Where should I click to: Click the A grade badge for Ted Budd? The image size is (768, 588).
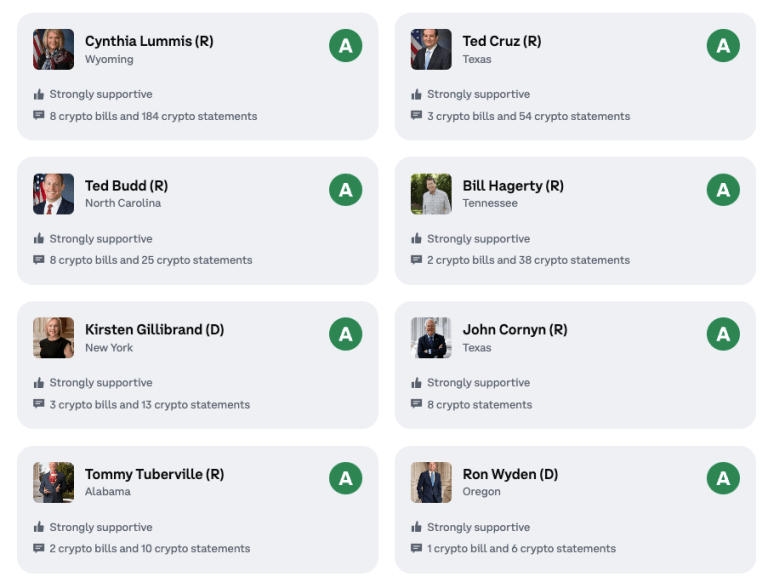345,189
